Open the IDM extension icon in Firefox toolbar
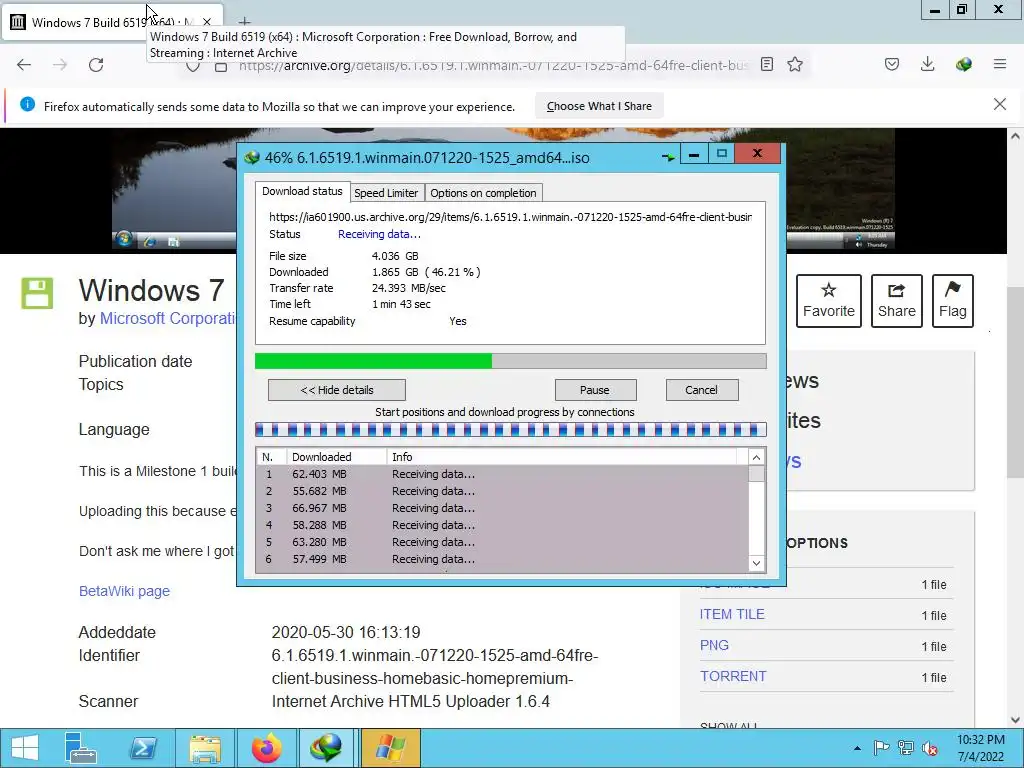The image size is (1024, 768). 963,64
